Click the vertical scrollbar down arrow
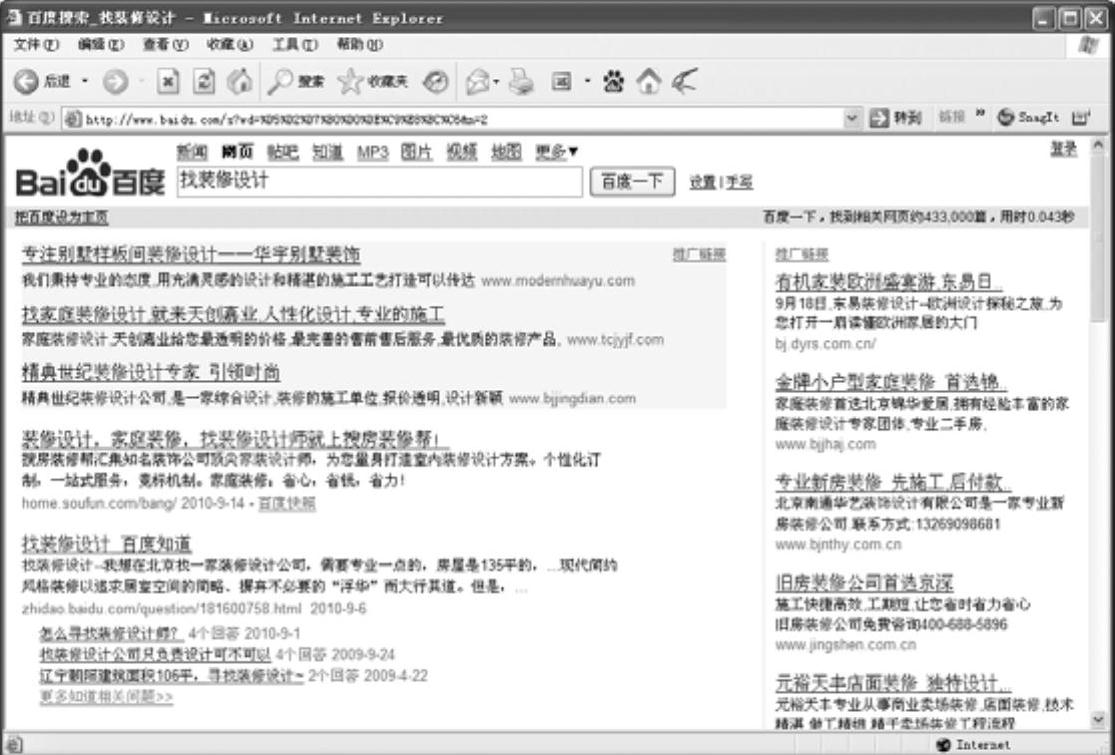Image resolution: width=1115 pixels, height=755 pixels. 1098,720
